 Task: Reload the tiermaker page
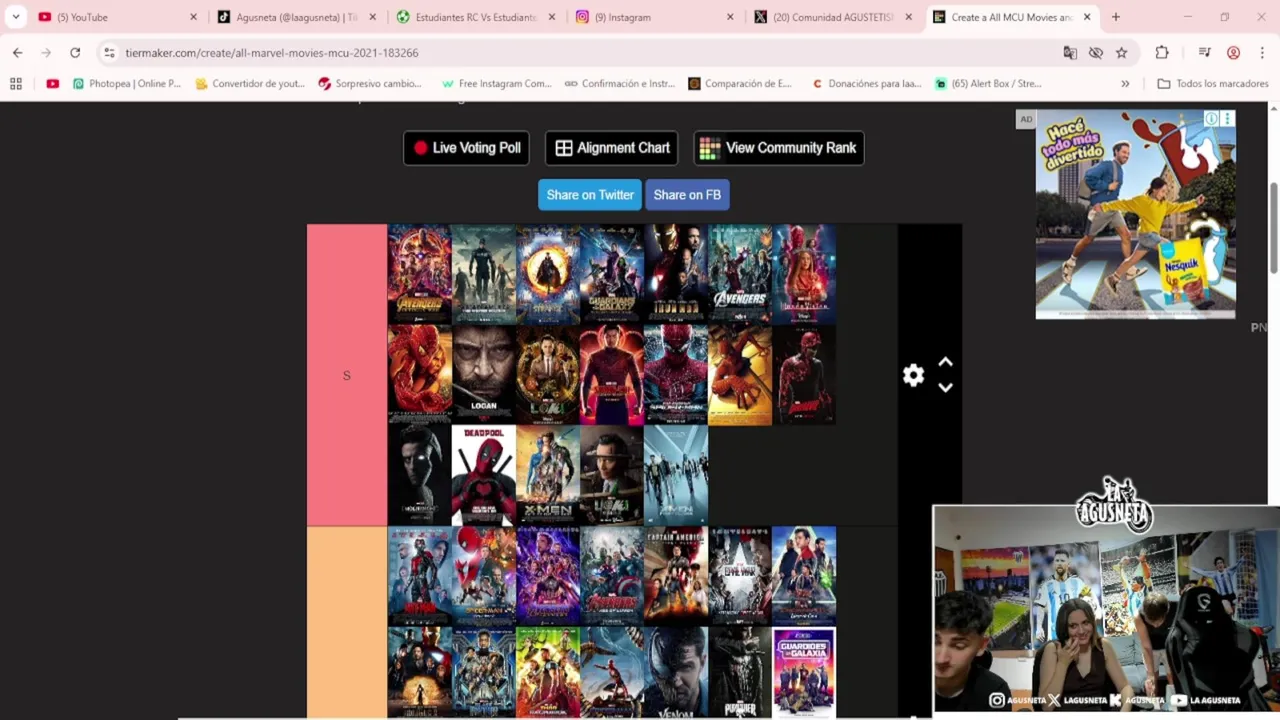coord(75,53)
